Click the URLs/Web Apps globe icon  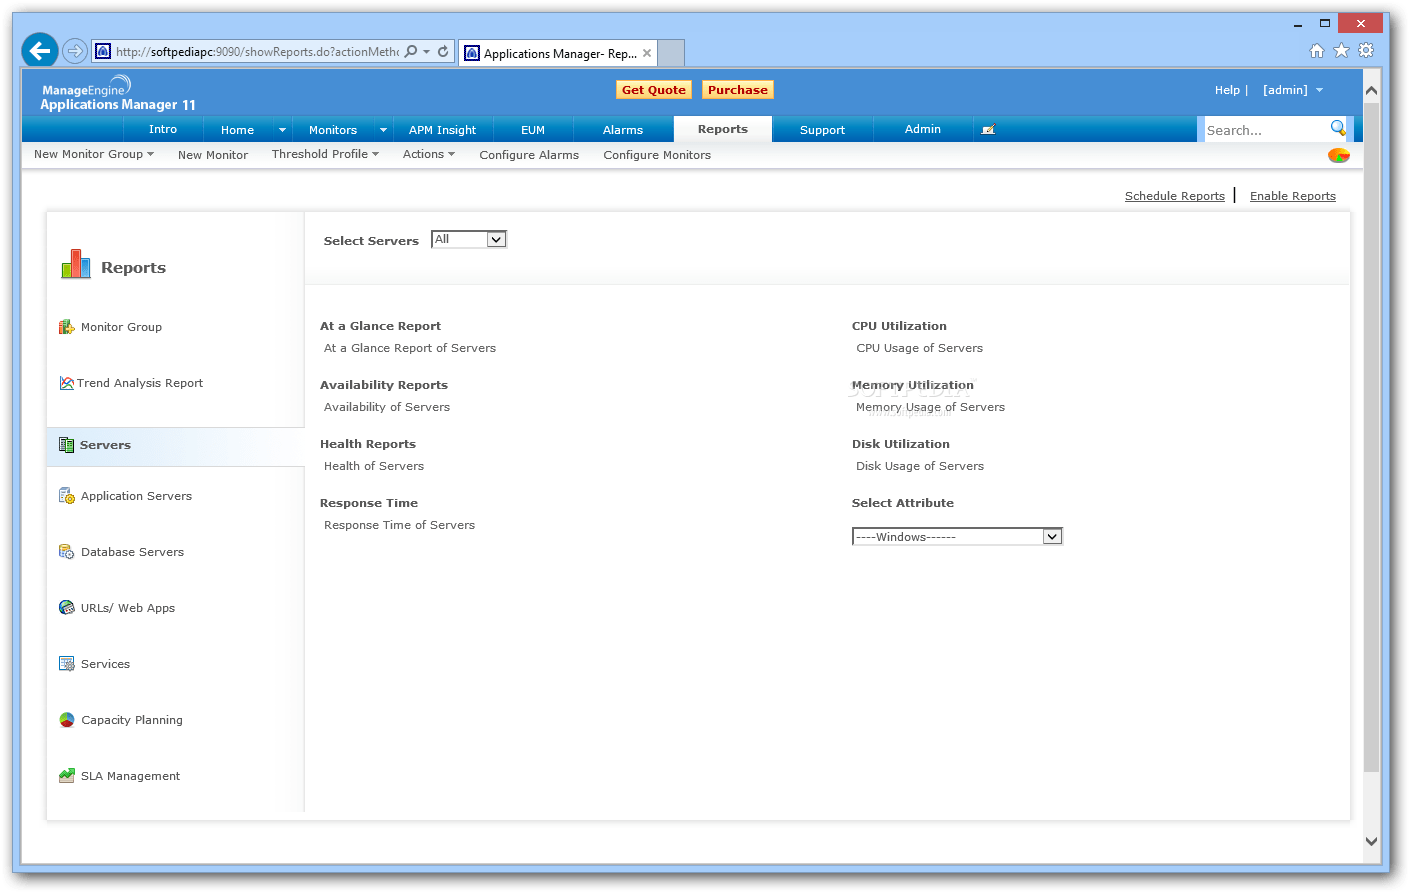pos(66,607)
